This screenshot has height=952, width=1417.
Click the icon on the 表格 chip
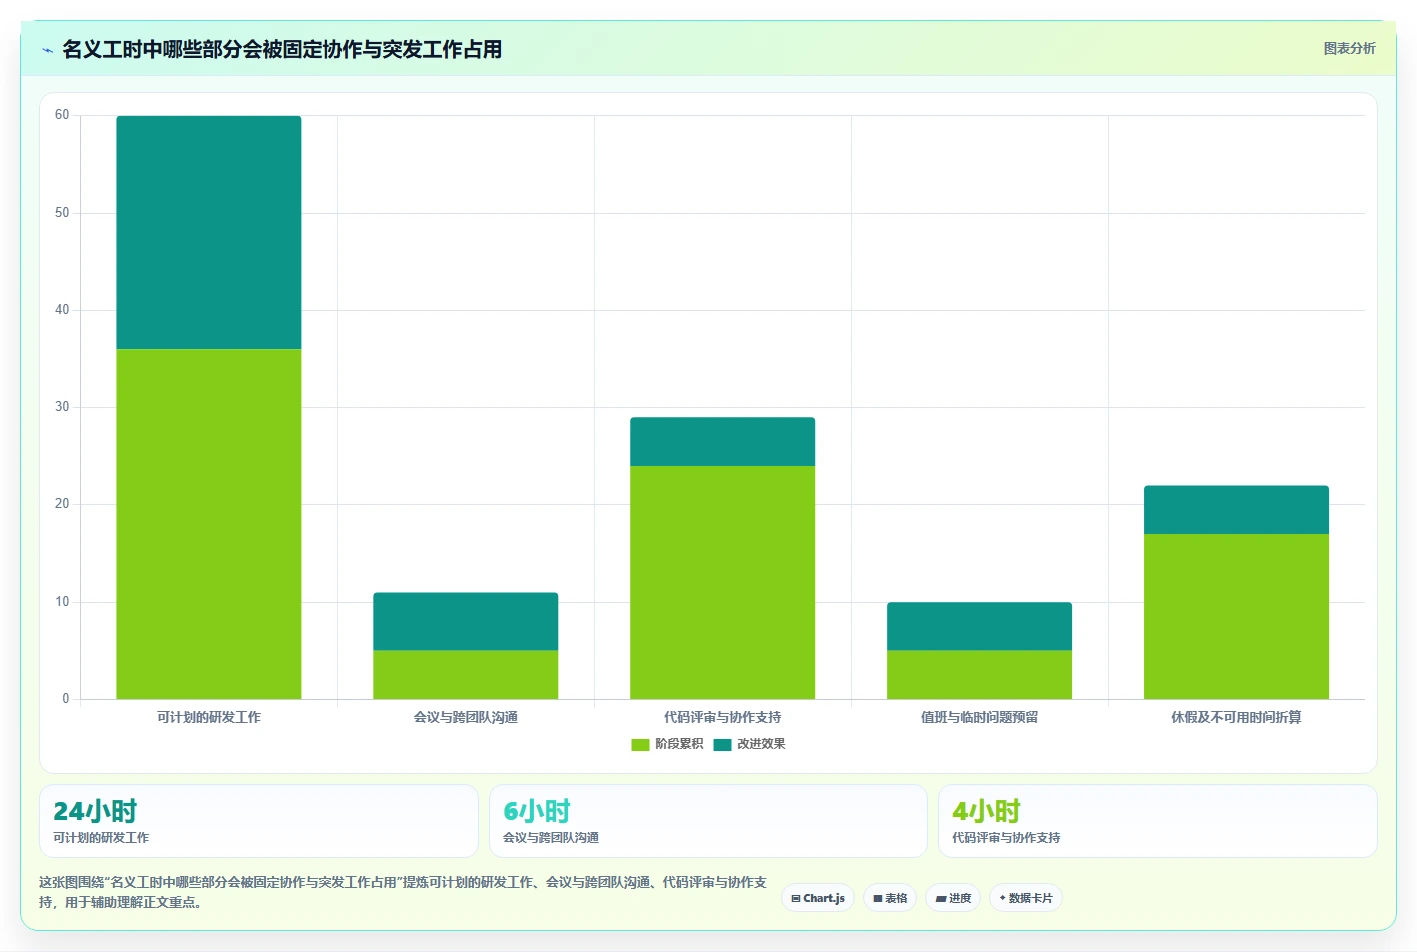coord(878,898)
